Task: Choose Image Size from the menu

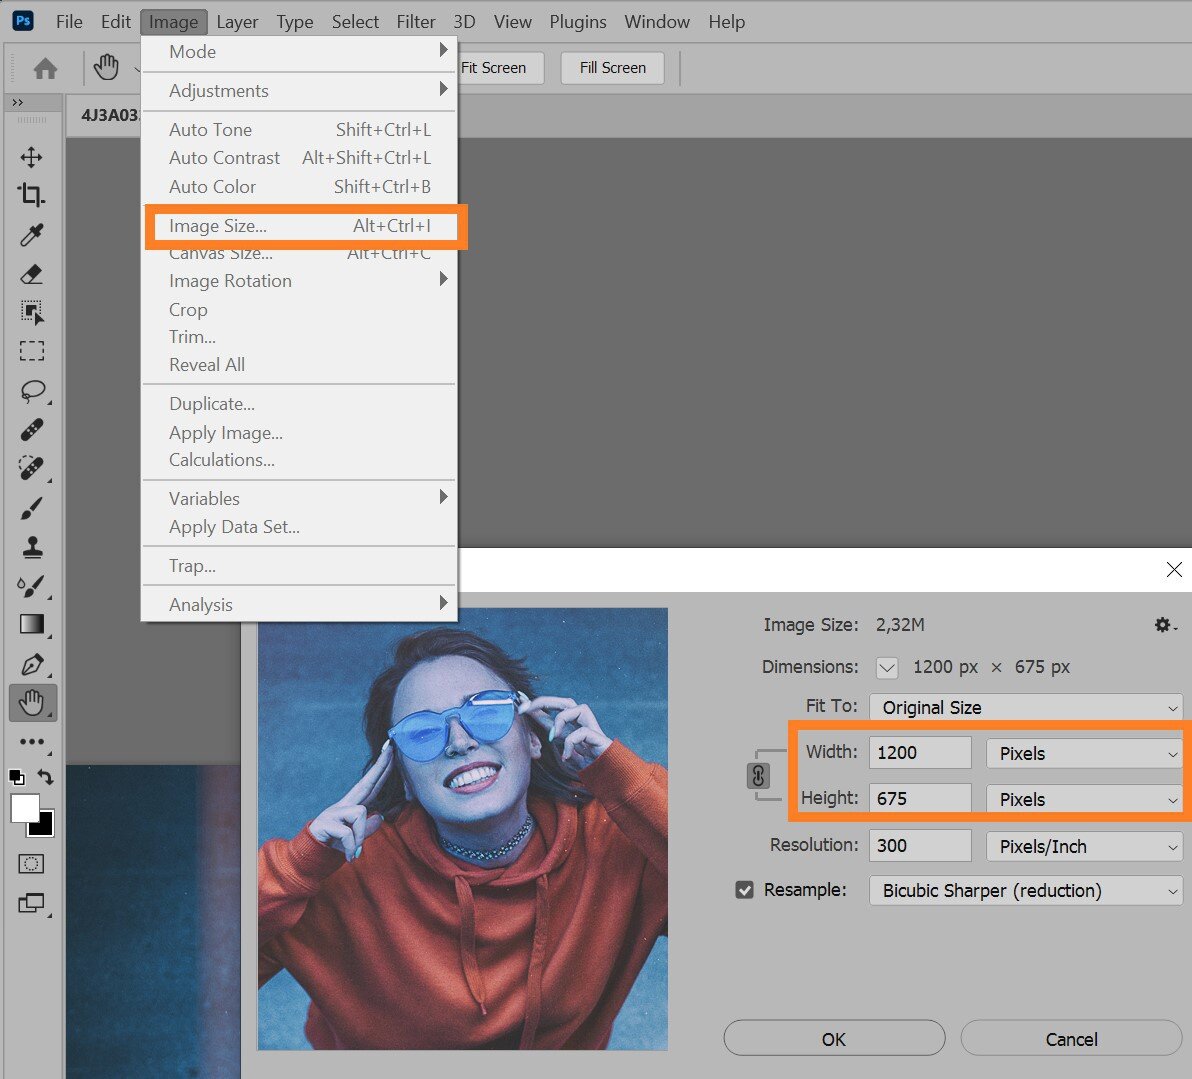Action: (x=299, y=226)
